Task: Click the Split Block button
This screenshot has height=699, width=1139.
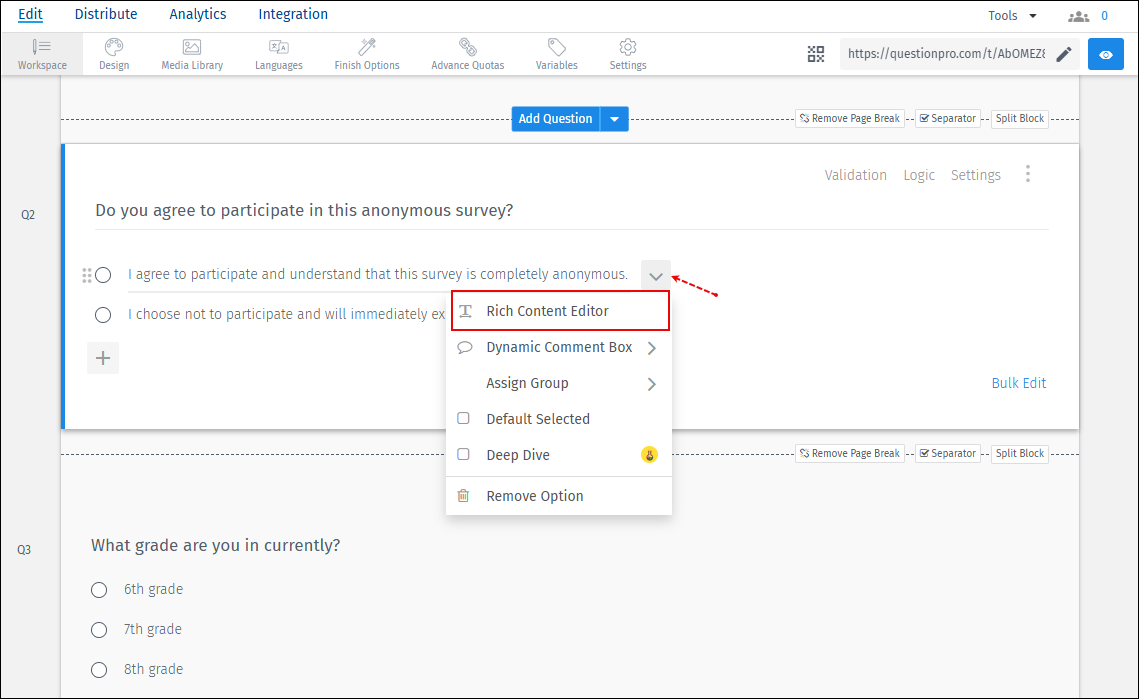Action: click(1019, 118)
